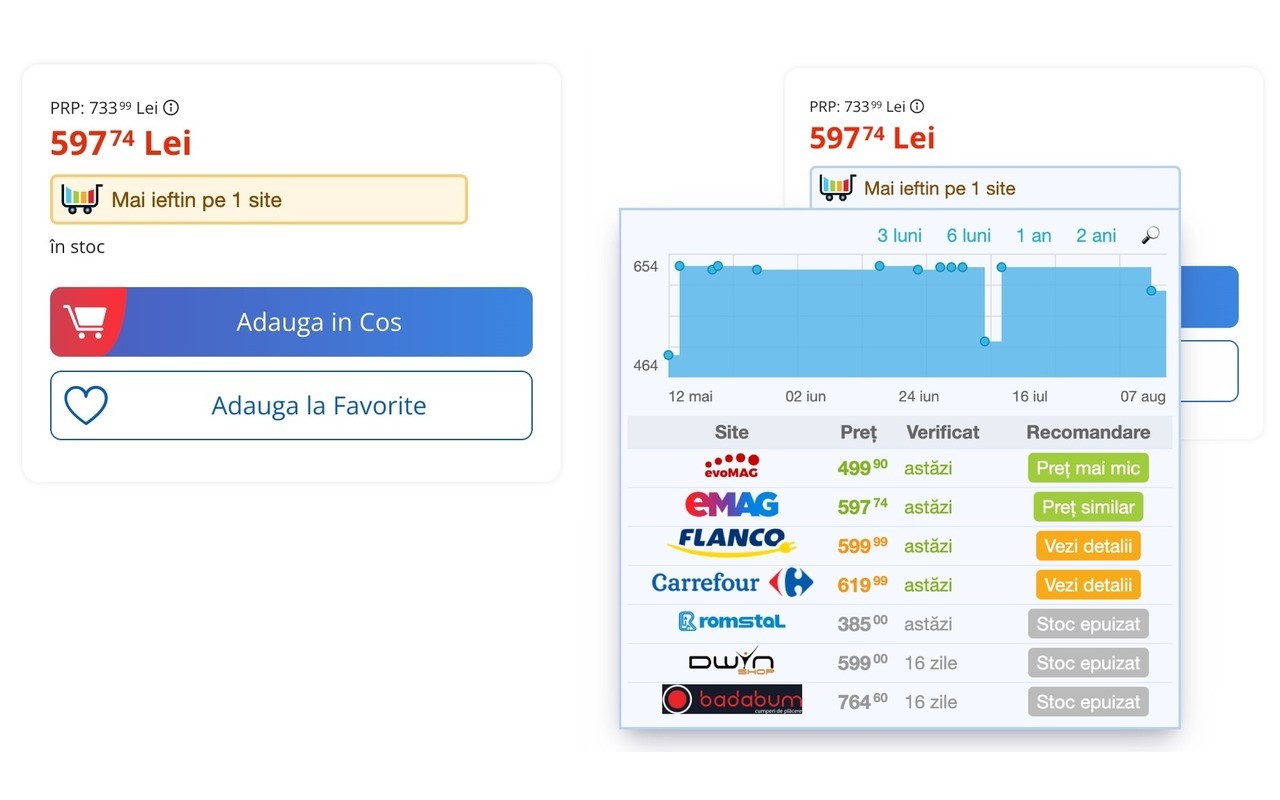The height and width of the screenshot is (800, 1280).
Task: Click Vezi detalii for Flanco
Action: [1087, 546]
